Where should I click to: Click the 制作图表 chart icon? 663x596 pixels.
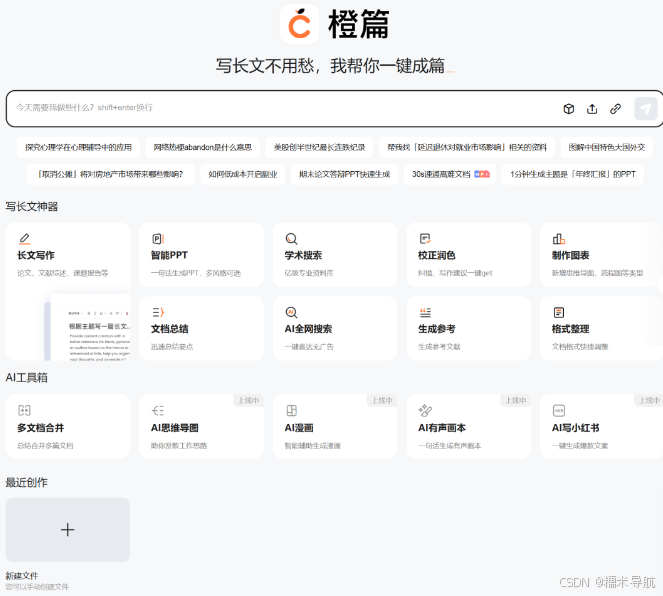point(559,239)
